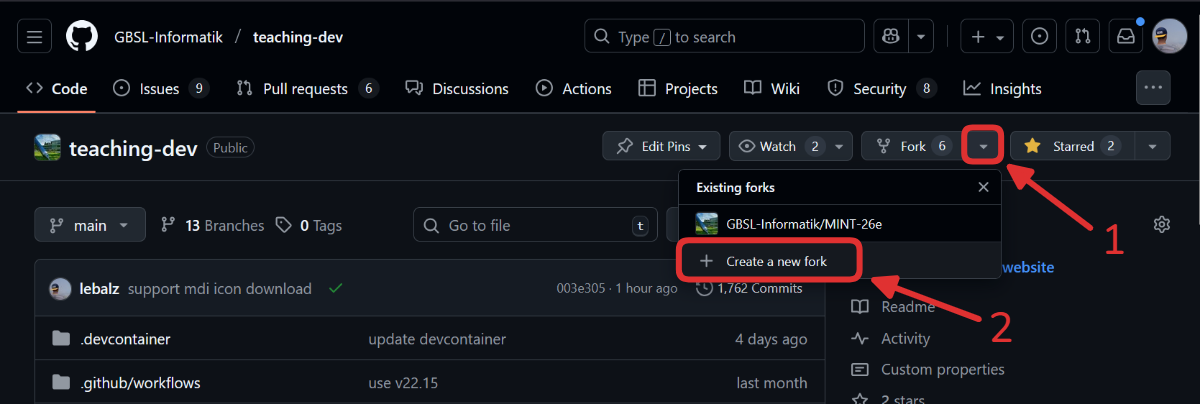Expand the Edit Pins dropdown

click(661, 146)
